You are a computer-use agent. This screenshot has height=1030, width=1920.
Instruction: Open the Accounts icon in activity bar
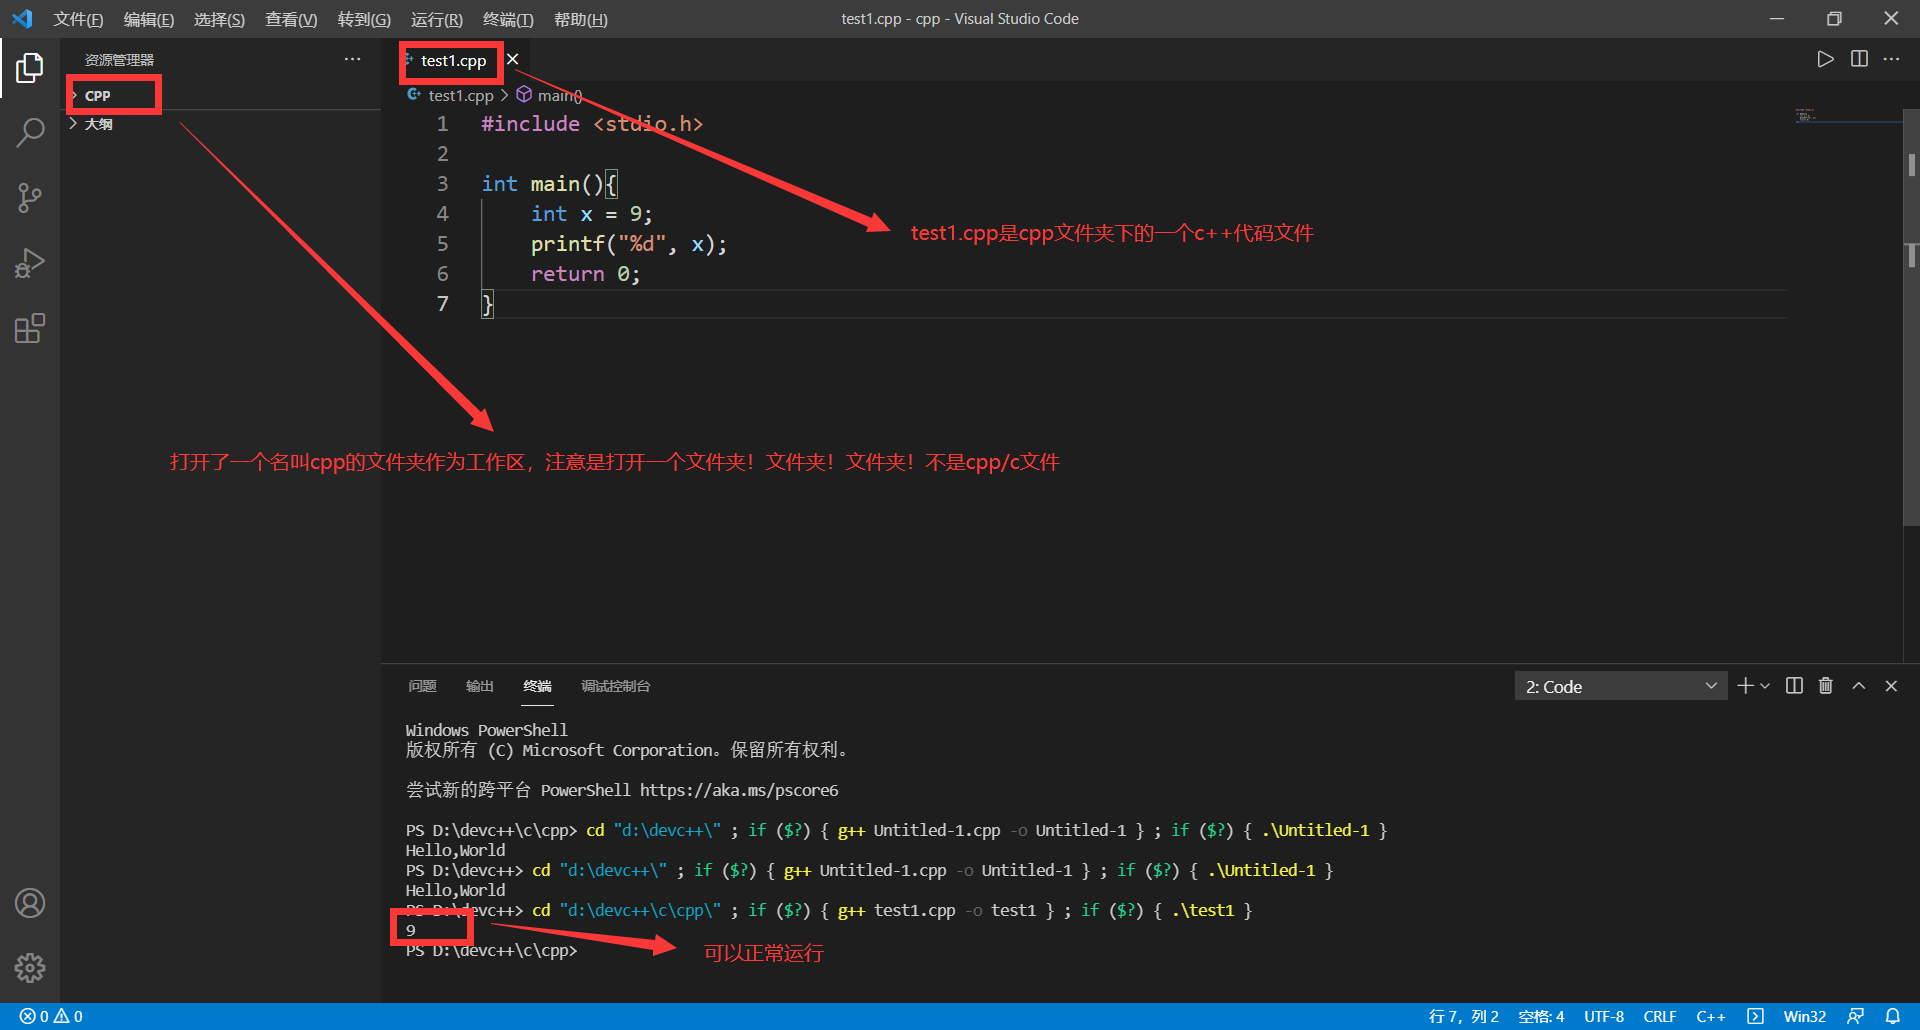[x=30, y=902]
